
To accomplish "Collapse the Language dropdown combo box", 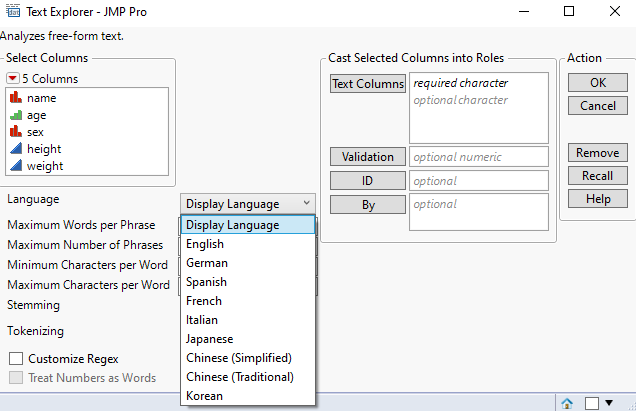I will 248,204.
